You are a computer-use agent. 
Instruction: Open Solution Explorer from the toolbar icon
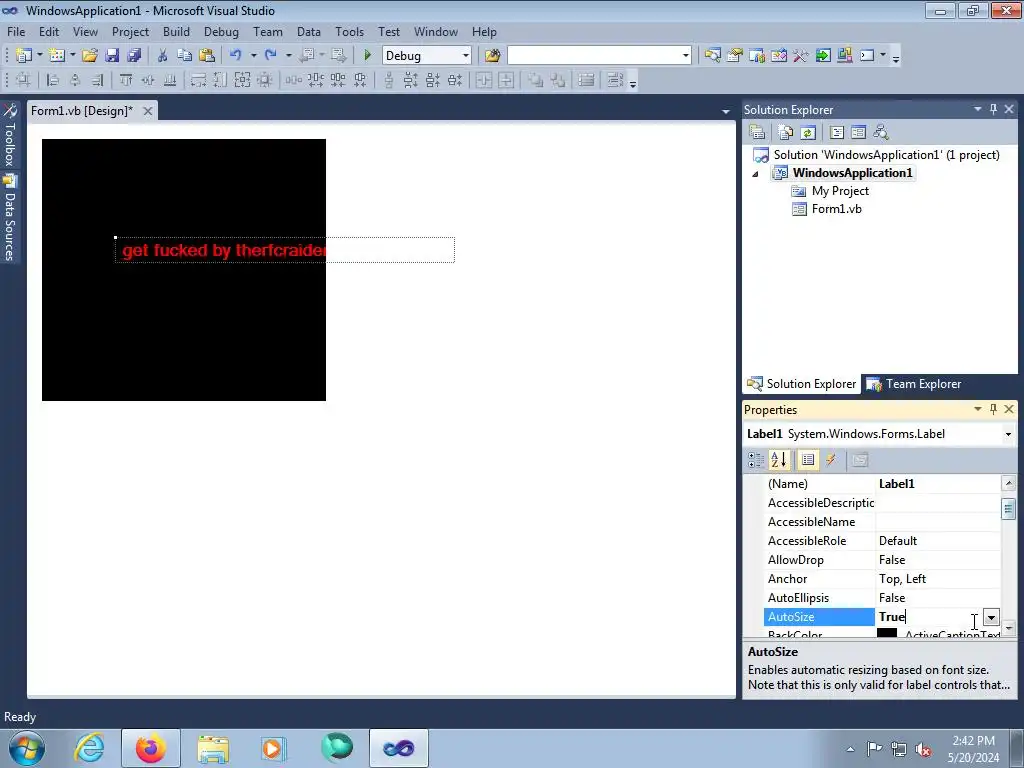[712, 56]
